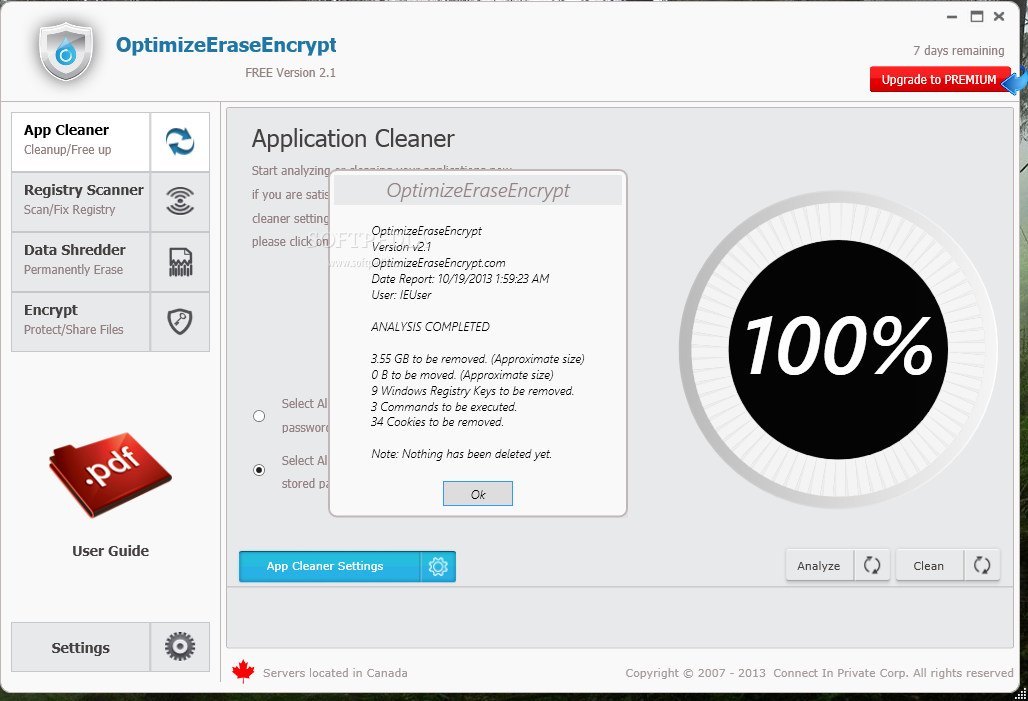Click the '7 days remaining' text

pyautogui.click(x=959, y=50)
